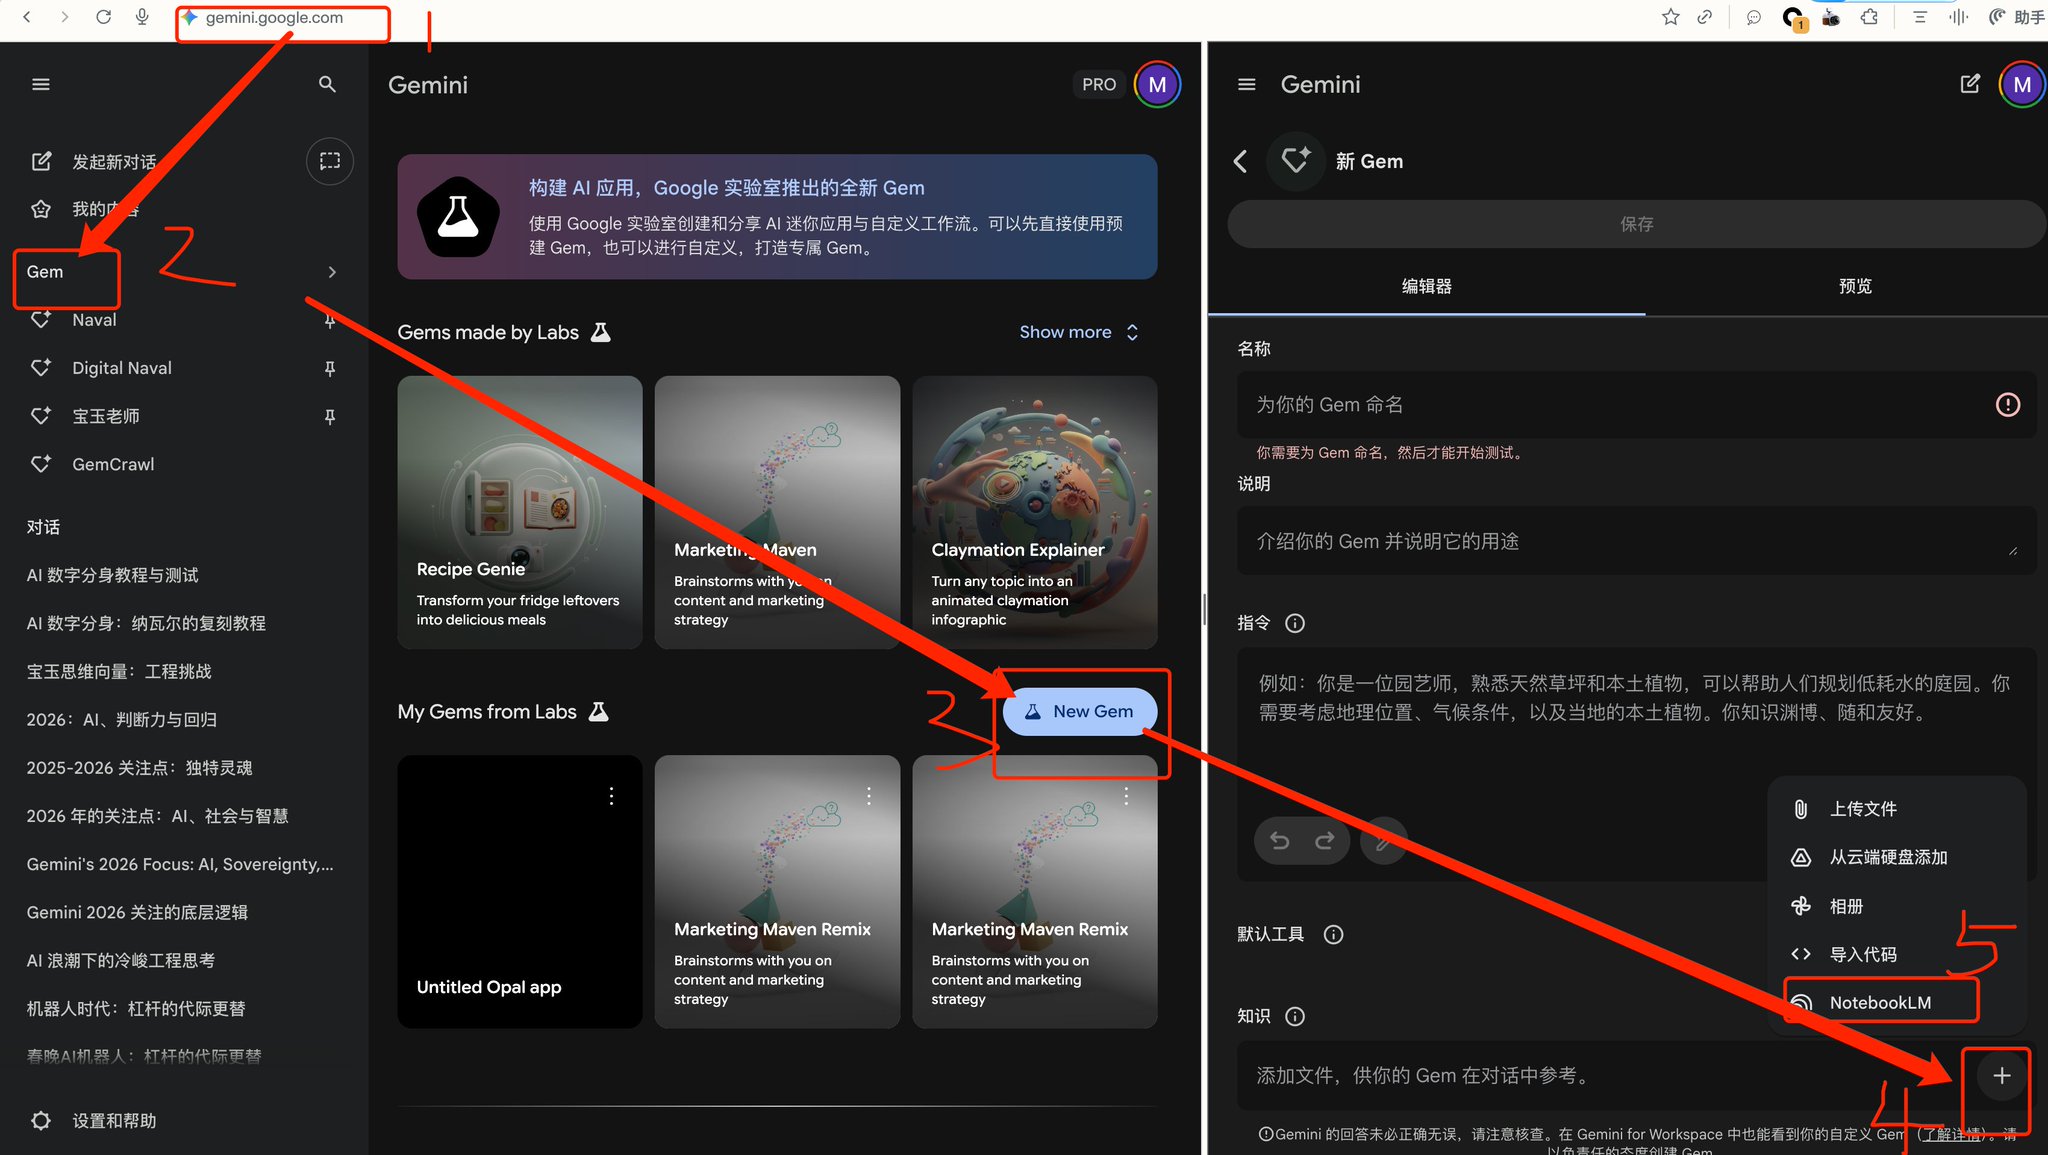This screenshot has height=1155, width=2048.
Task: Switch to the 编辑器 tab
Action: (1426, 286)
